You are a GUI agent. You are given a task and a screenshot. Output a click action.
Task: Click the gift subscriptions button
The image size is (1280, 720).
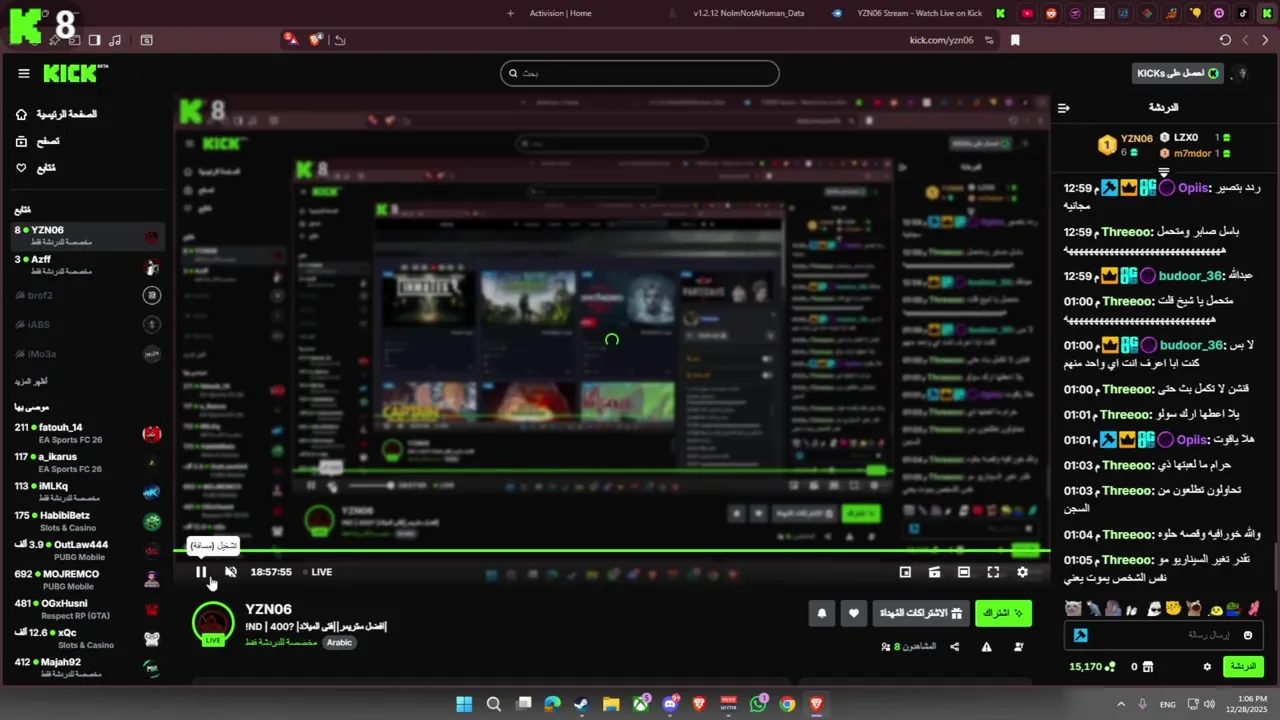pos(920,613)
